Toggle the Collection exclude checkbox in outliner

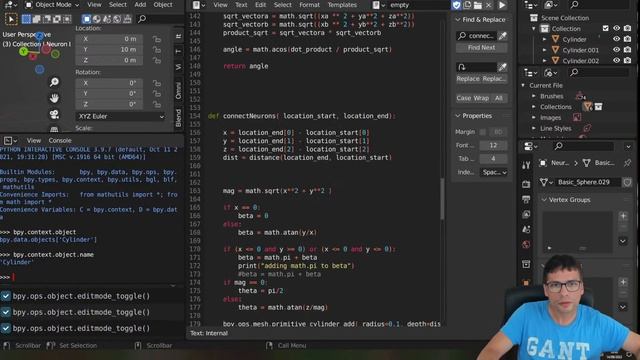[x=606, y=28]
